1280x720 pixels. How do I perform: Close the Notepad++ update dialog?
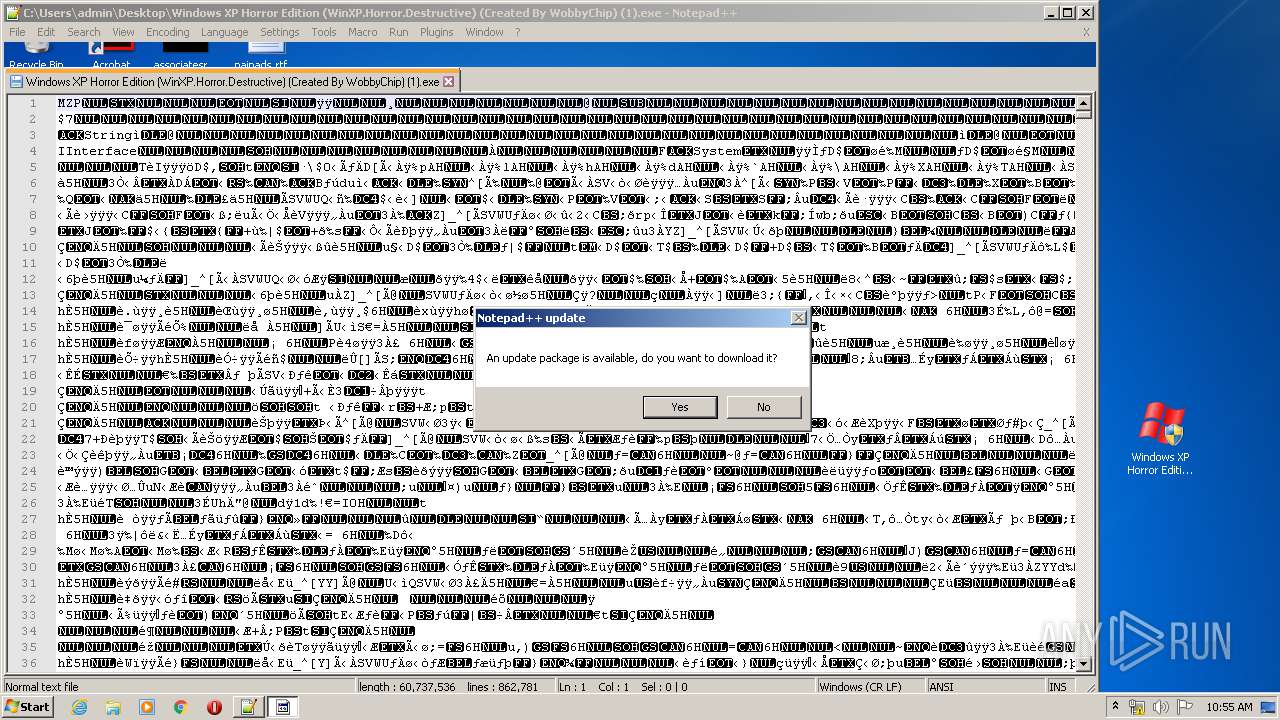click(x=798, y=318)
